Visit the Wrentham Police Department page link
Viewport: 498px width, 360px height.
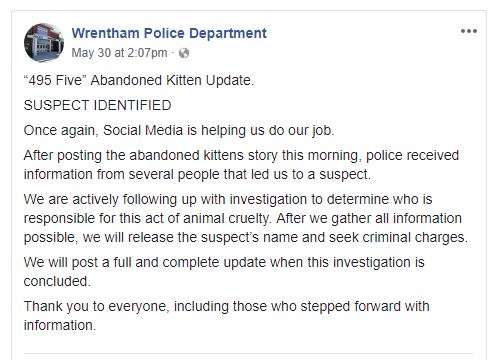(x=169, y=33)
